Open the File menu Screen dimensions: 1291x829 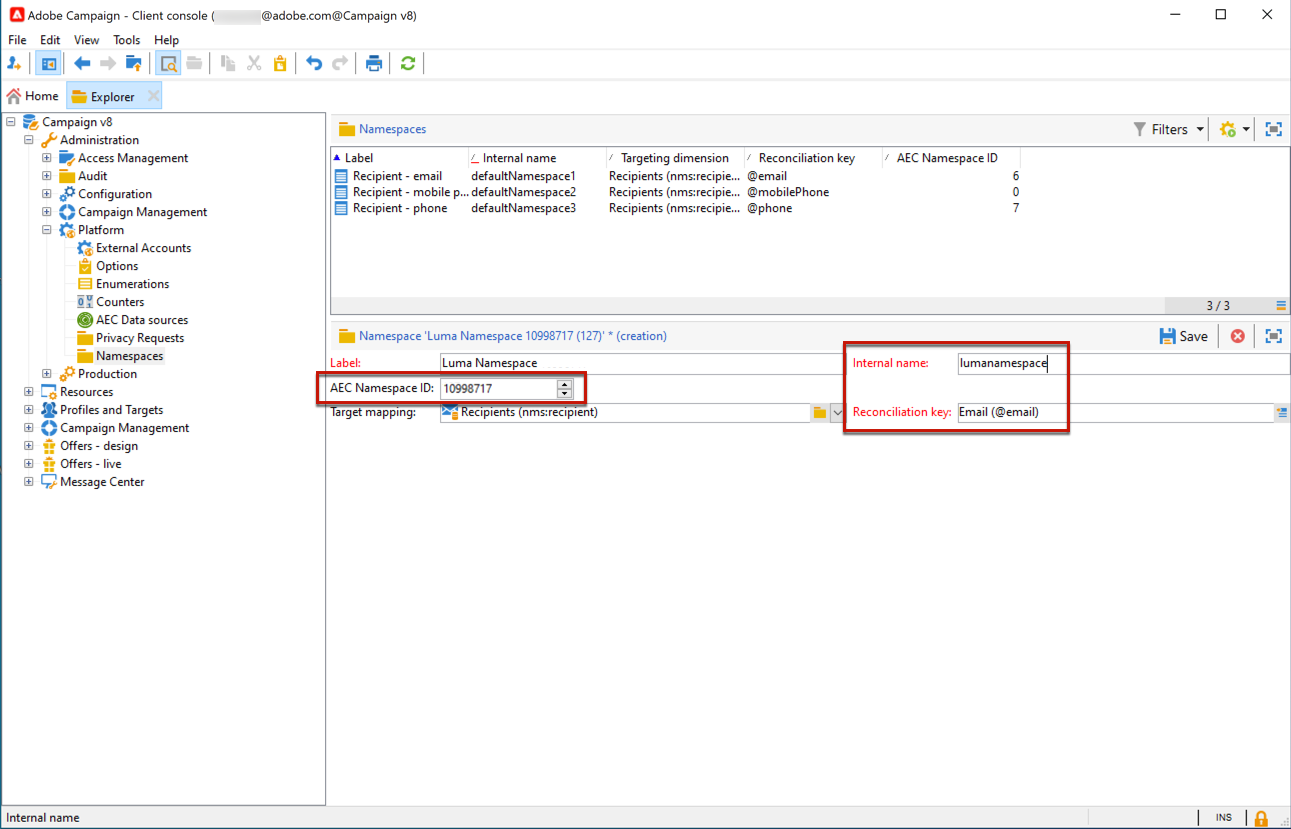17,40
